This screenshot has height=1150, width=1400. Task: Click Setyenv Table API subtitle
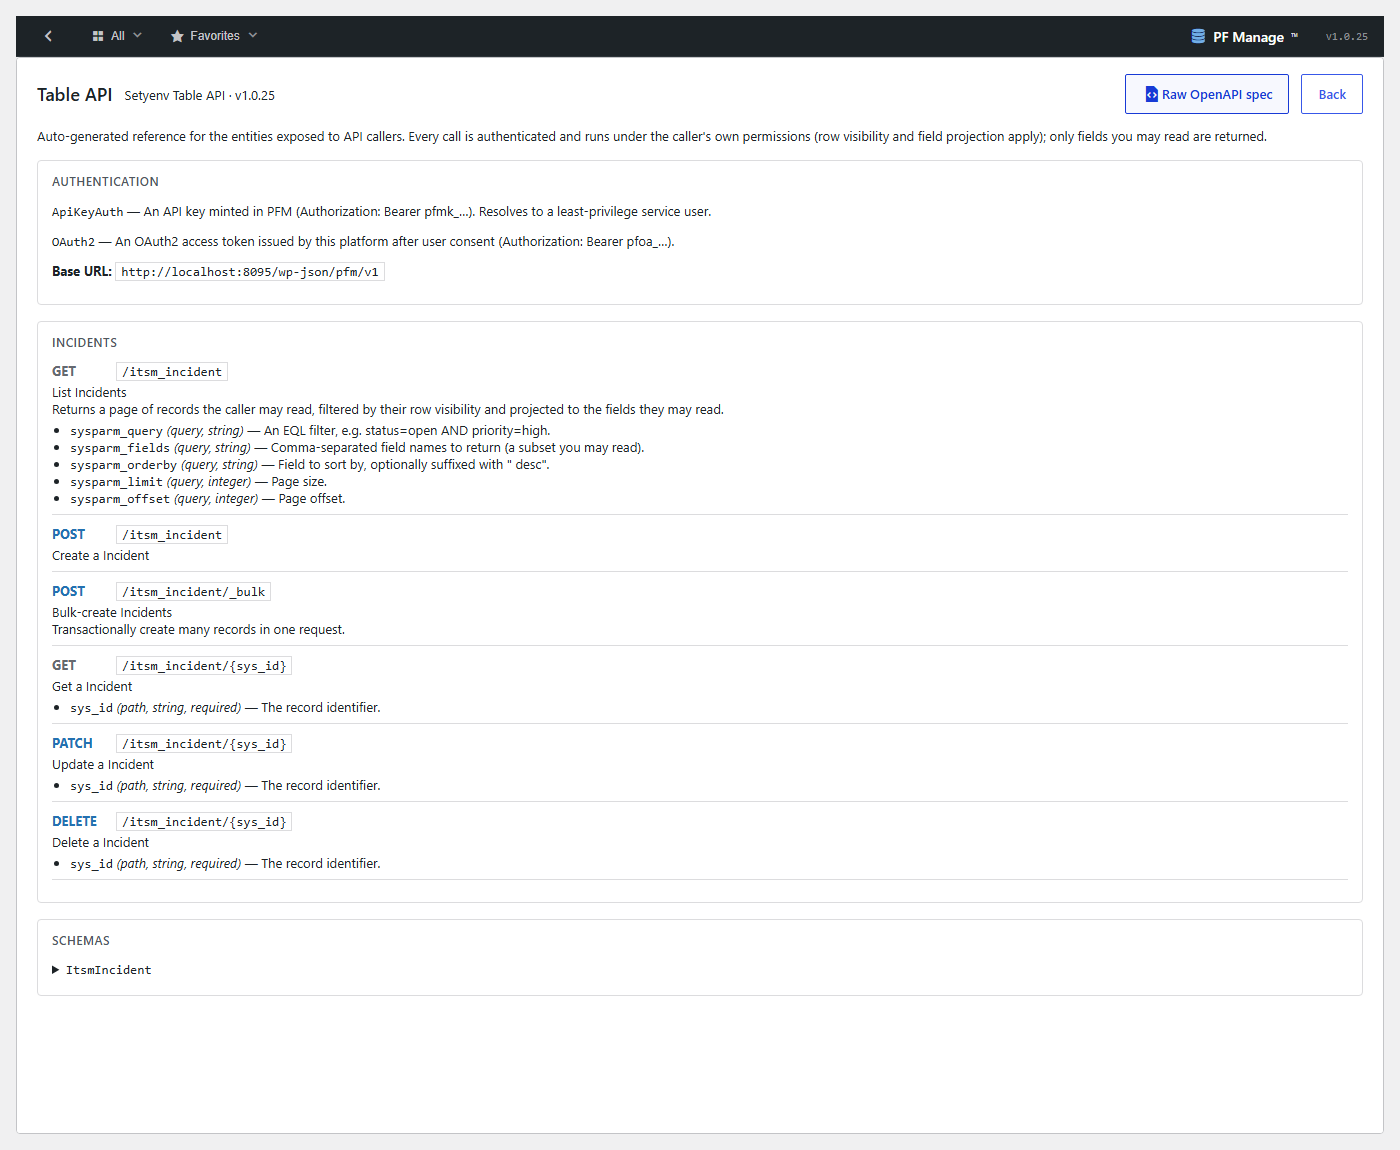[199, 96]
